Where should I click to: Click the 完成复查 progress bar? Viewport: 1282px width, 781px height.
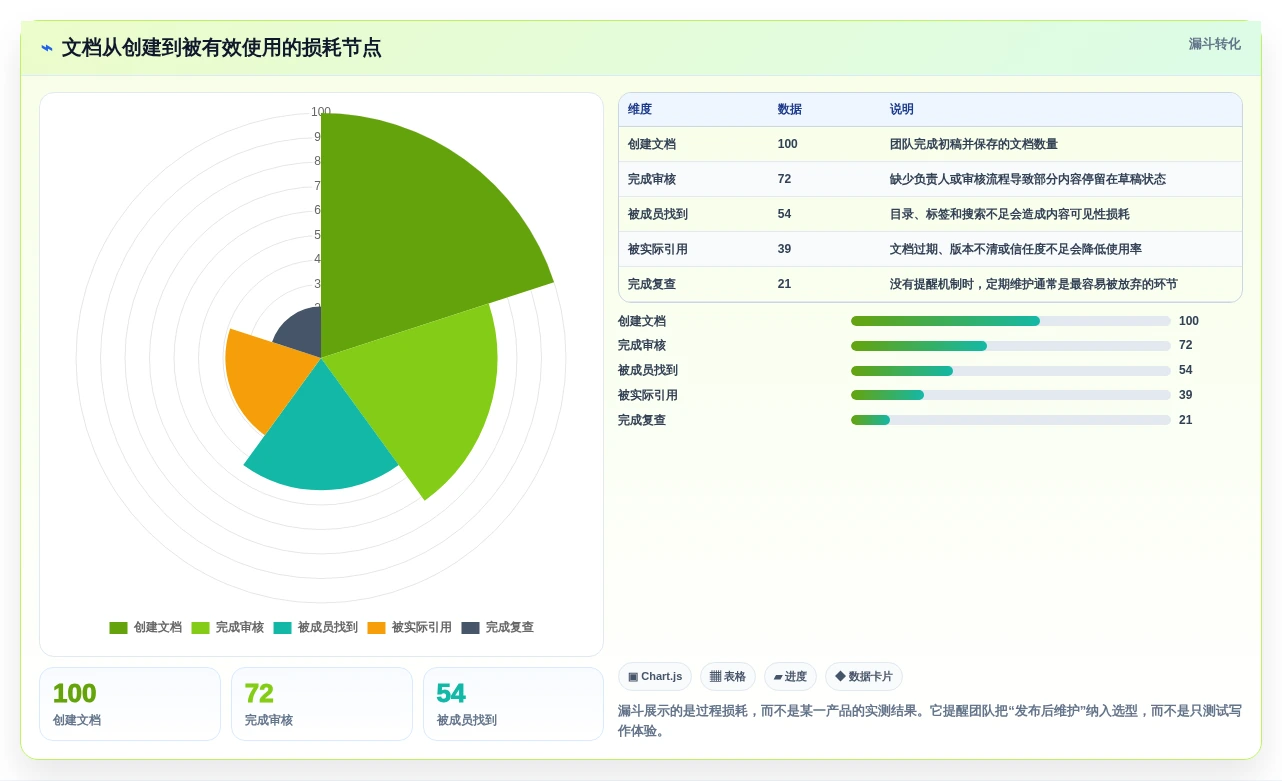1011,420
